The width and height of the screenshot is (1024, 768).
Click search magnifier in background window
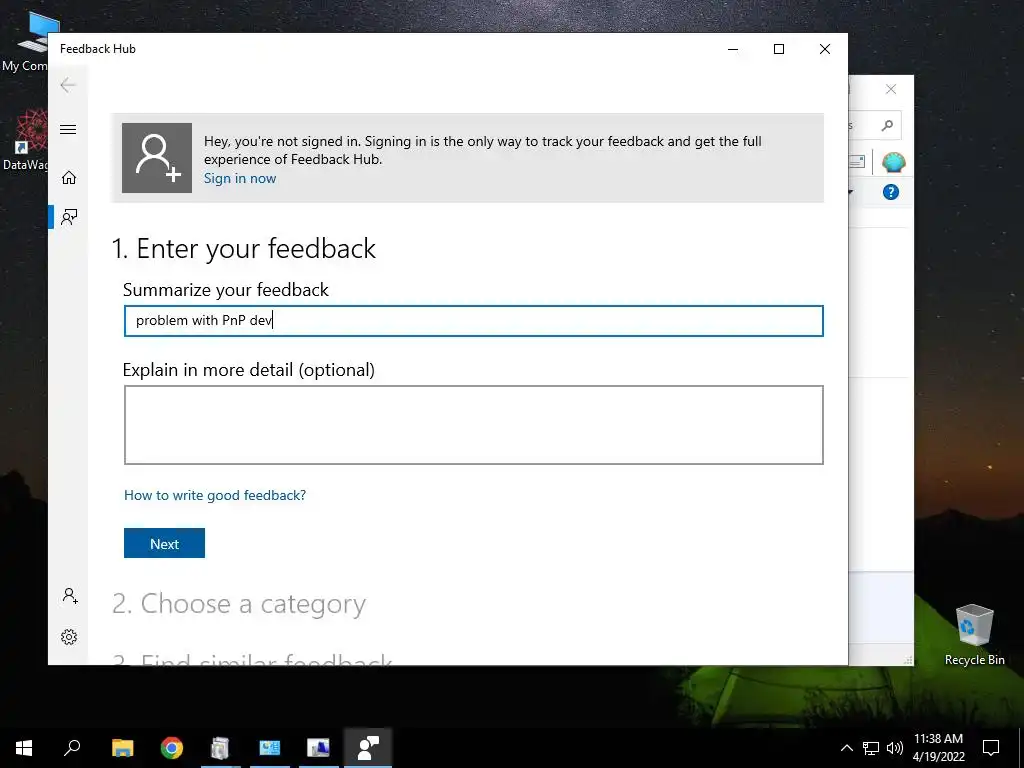click(887, 125)
